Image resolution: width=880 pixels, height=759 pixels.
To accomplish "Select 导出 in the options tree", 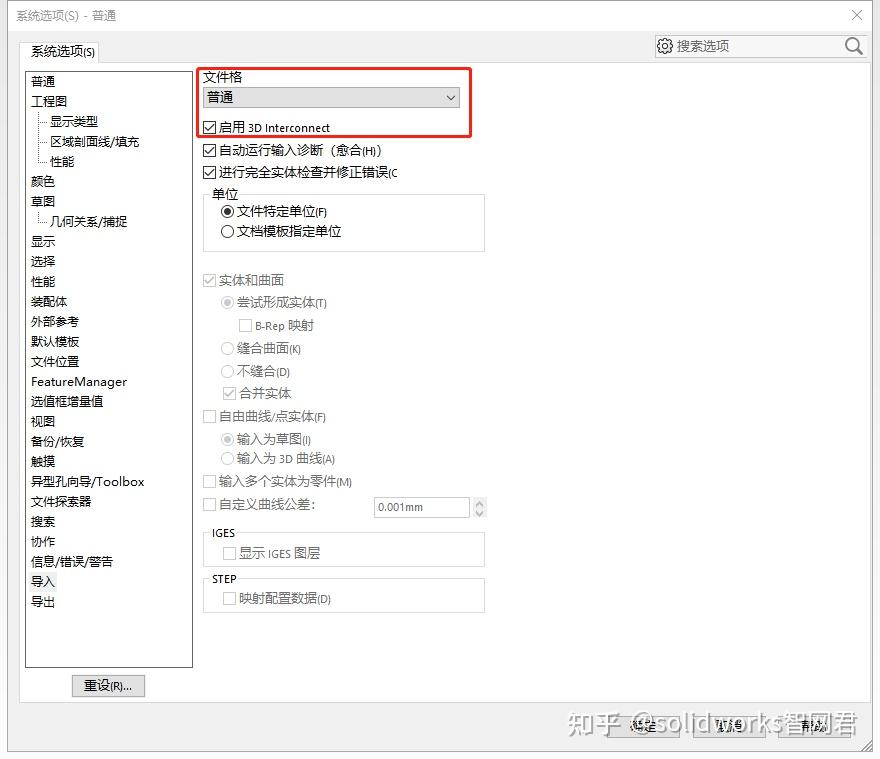I will pyautogui.click(x=43, y=601).
